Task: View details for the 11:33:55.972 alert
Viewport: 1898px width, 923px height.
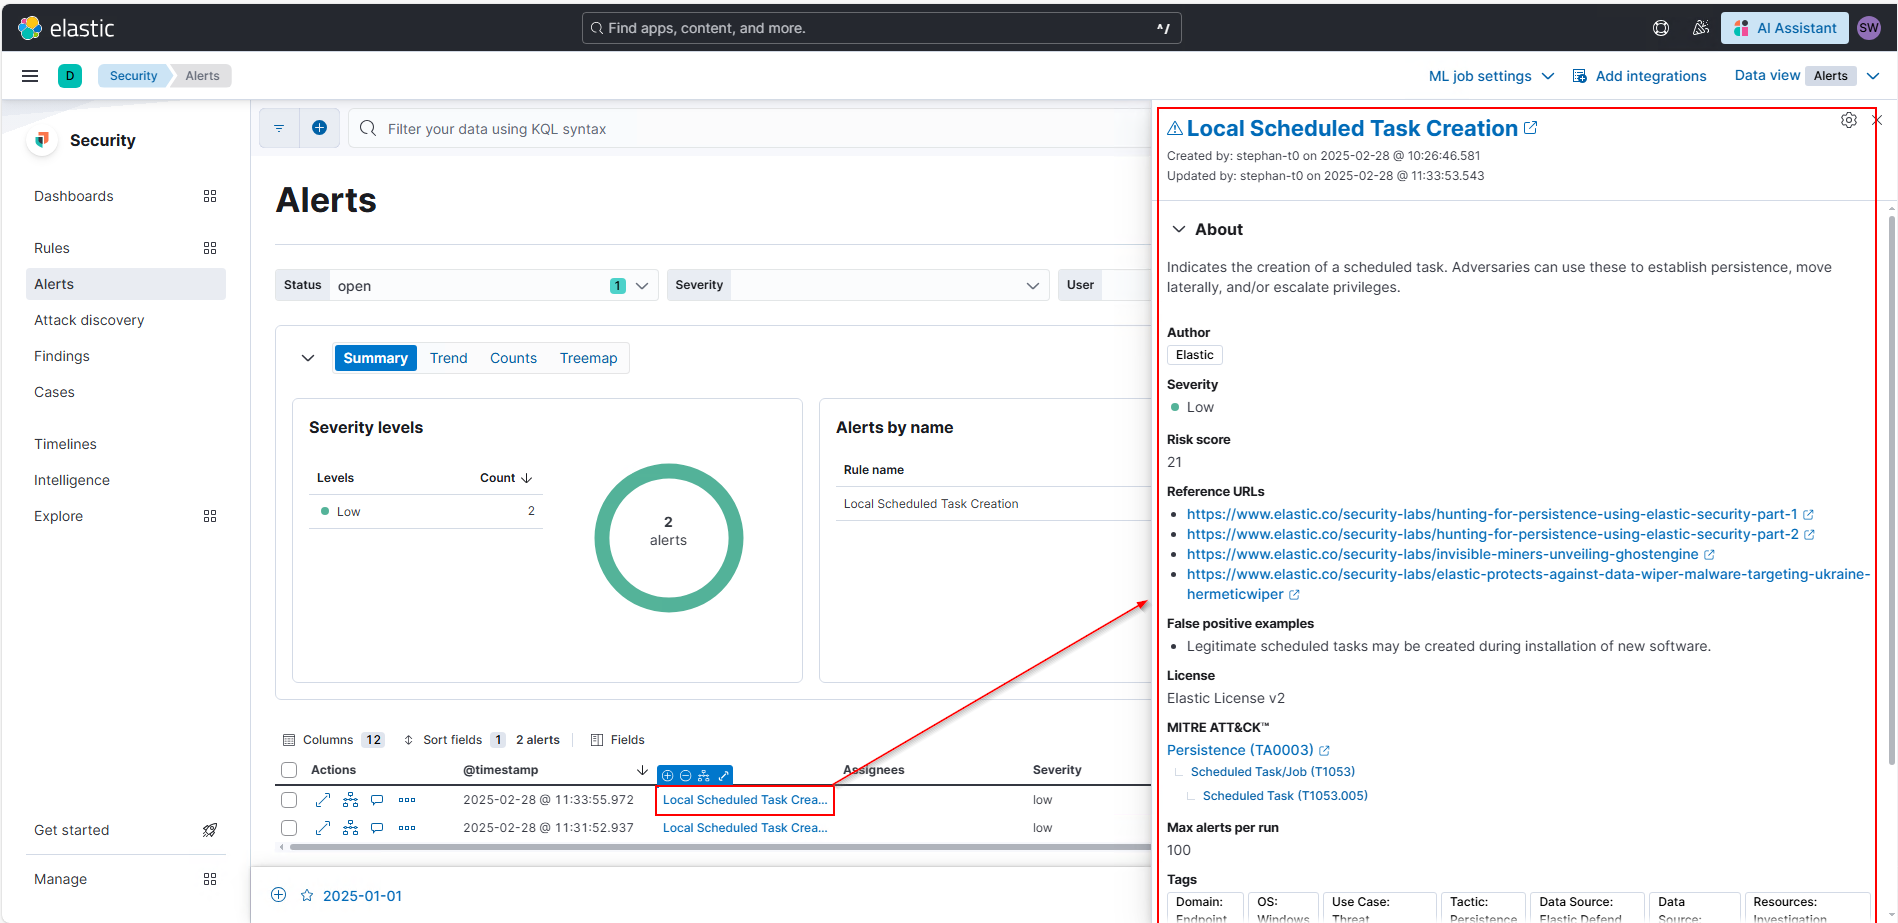Action: (x=322, y=800)
